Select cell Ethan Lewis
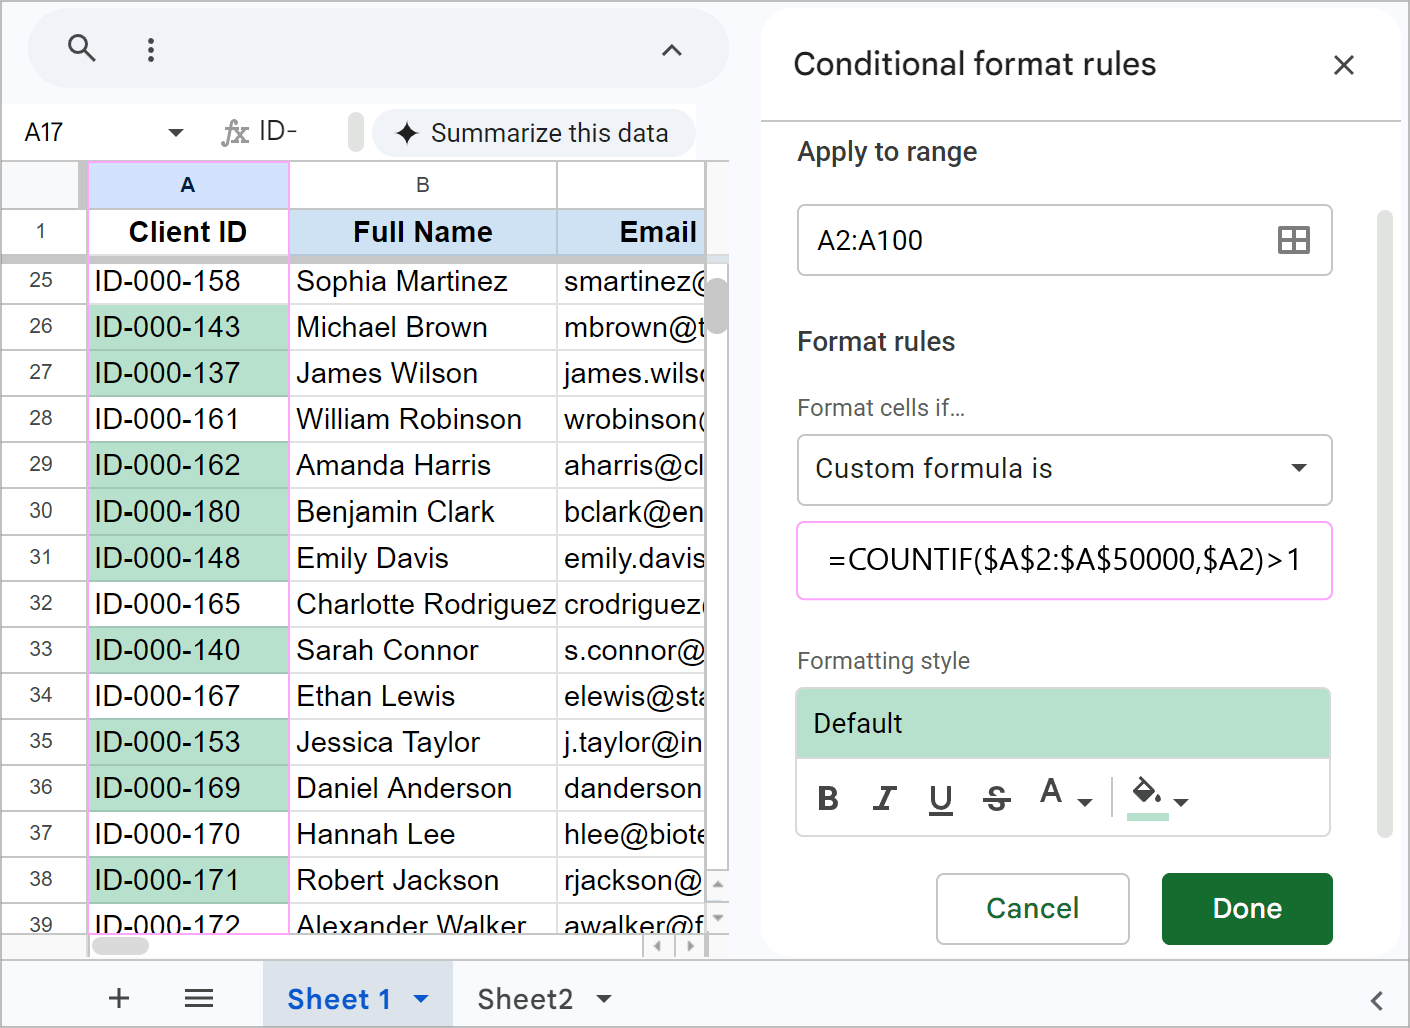Screen dimensions: 1410x1028 click(x=423, y=696)
